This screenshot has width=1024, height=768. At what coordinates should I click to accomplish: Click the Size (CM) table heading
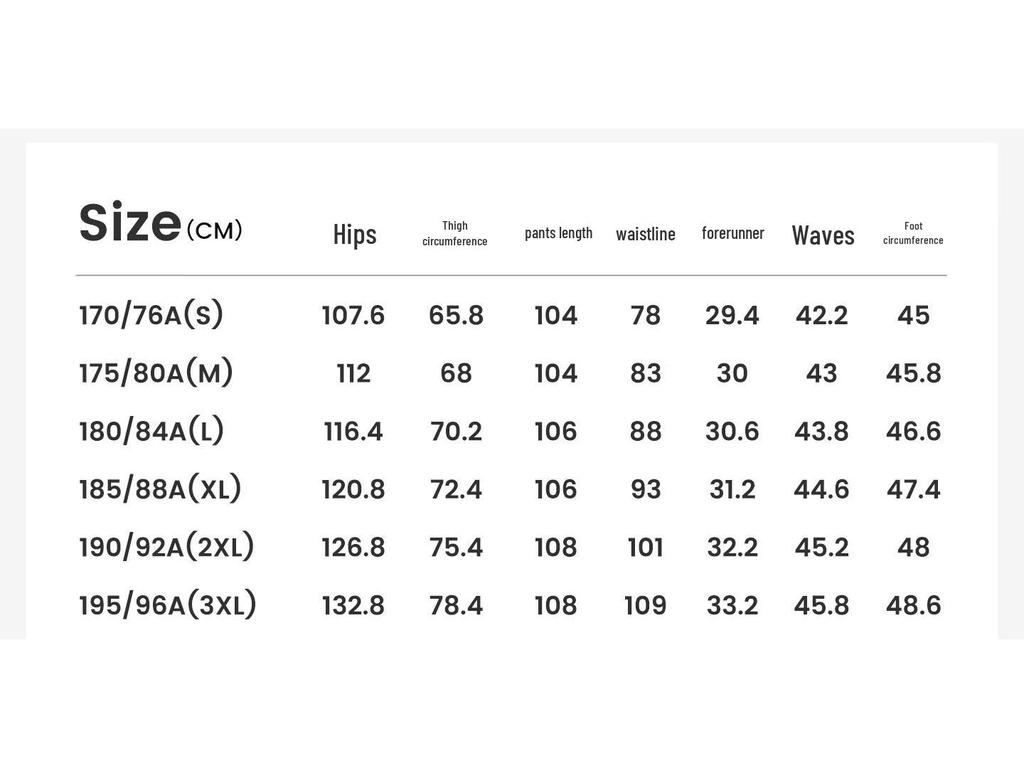(x=160, y=224)
